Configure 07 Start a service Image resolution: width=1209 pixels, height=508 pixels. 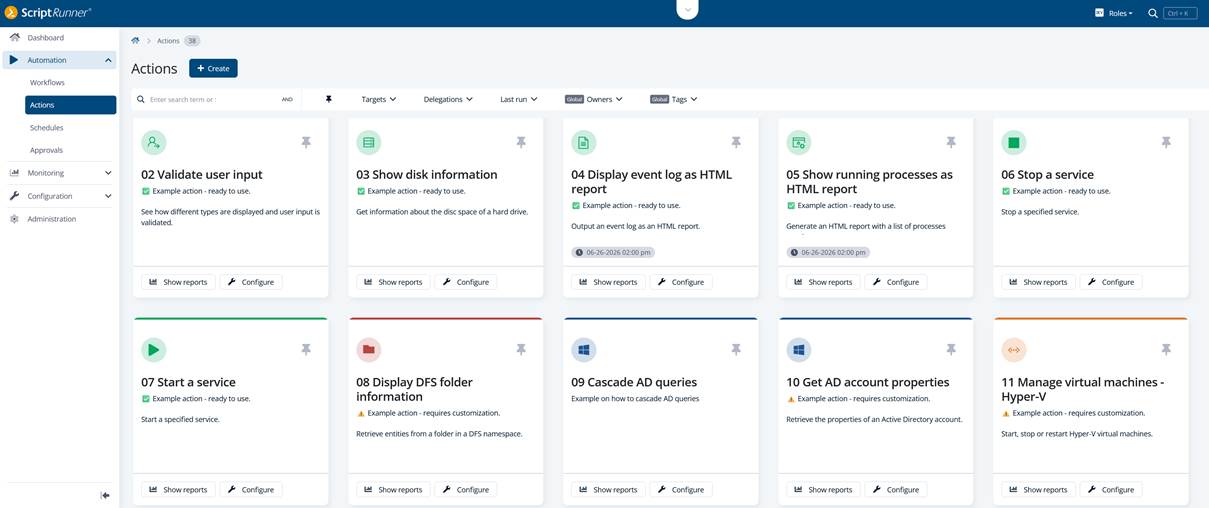pos(251,490)
